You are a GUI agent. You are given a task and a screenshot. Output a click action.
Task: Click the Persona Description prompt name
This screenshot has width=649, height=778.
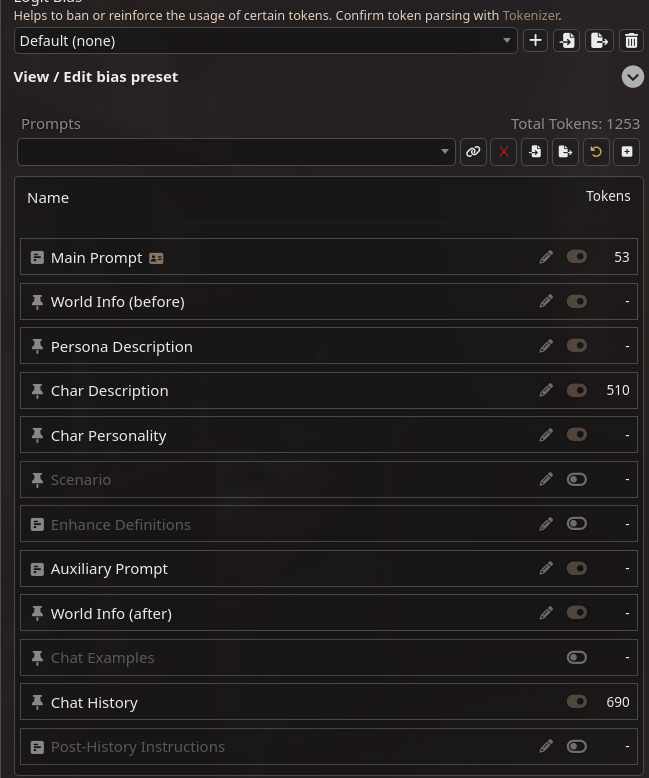point(121,347)
